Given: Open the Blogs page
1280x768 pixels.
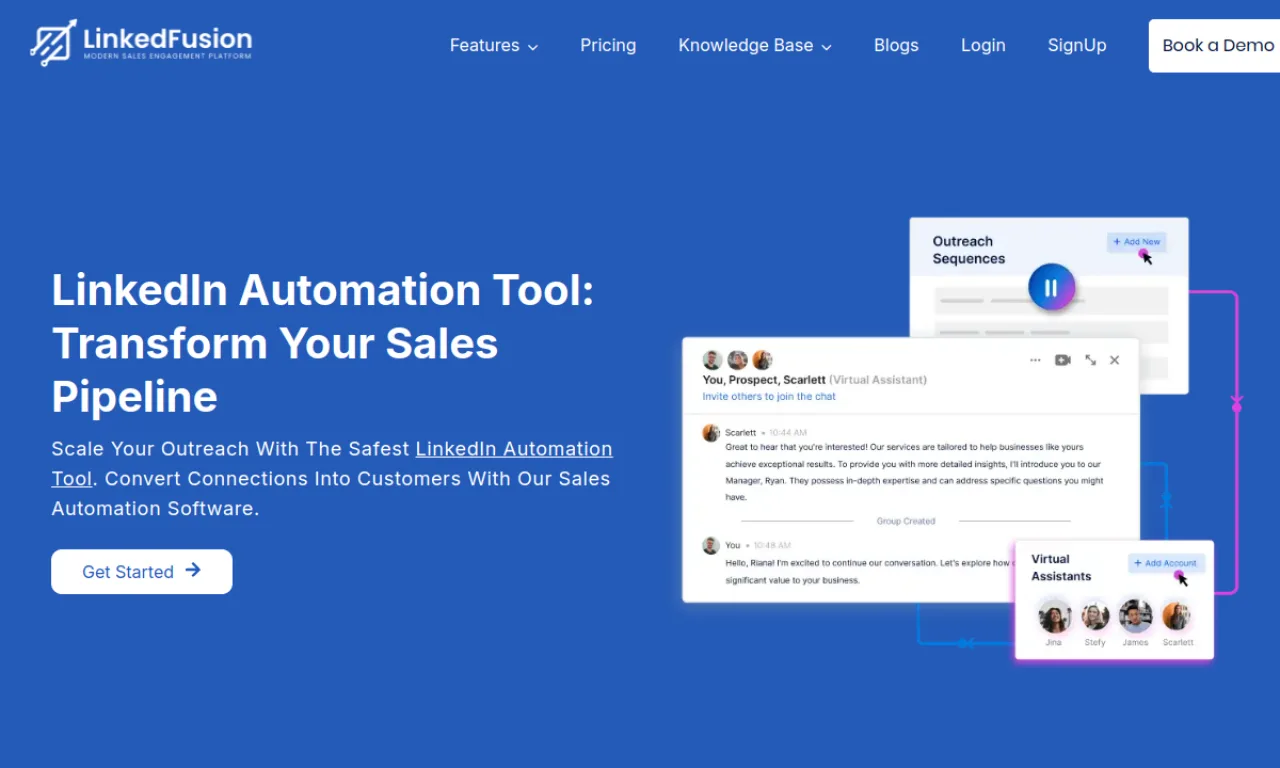Looking at the screenshot, I should (896, 45).
